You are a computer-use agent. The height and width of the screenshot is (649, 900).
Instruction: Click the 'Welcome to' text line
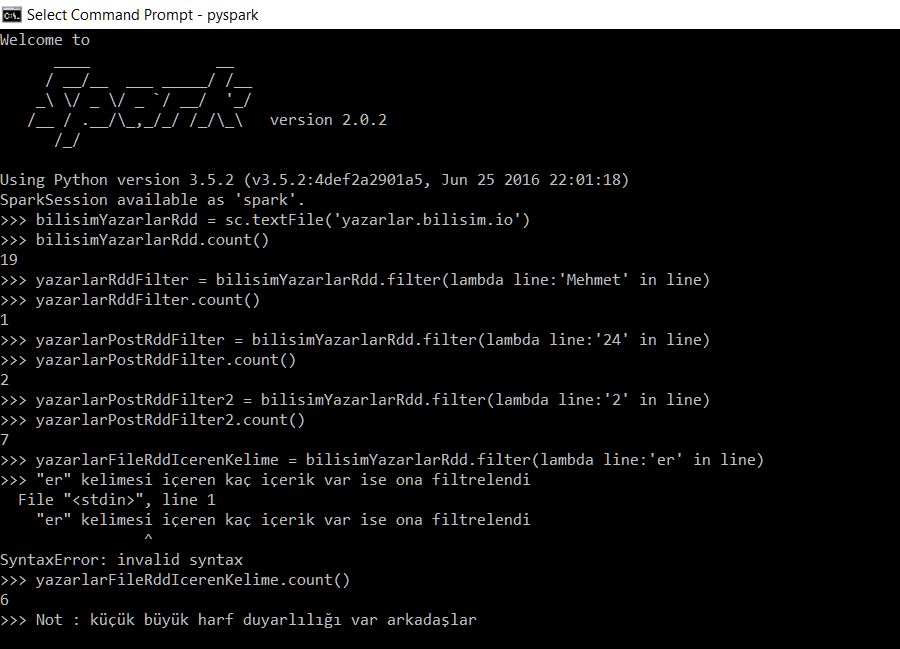pyautogui.click(x=45, y=40)
